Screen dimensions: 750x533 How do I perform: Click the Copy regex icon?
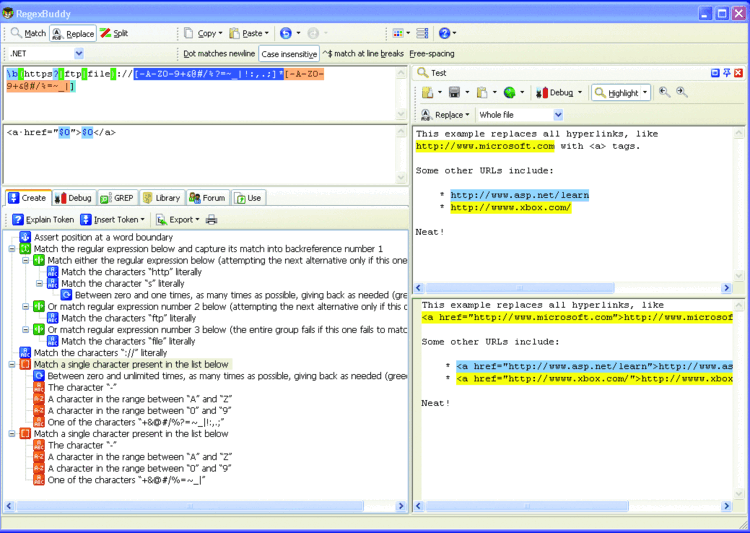[189, 33]
